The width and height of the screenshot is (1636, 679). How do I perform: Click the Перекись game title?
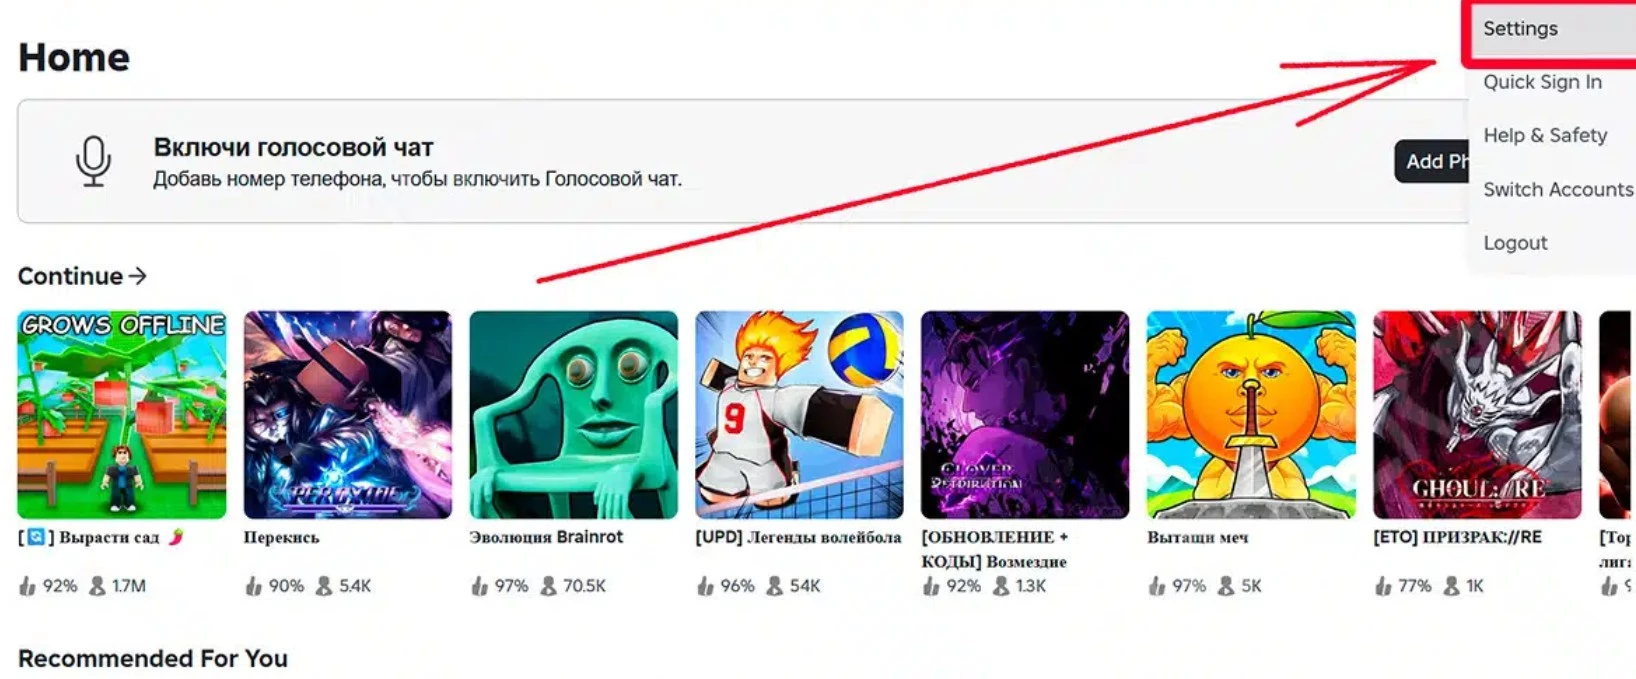282,538
